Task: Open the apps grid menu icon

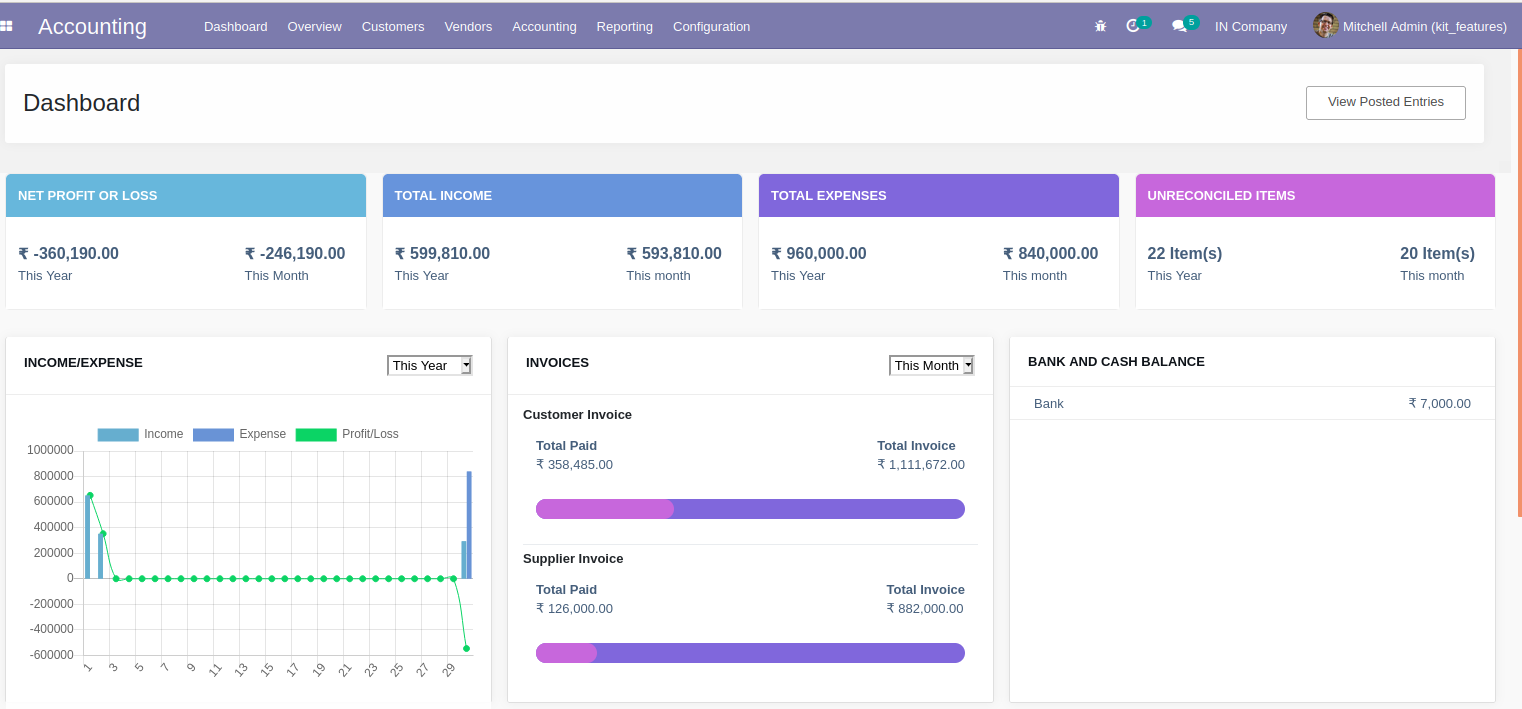Action: coord(7,26)
